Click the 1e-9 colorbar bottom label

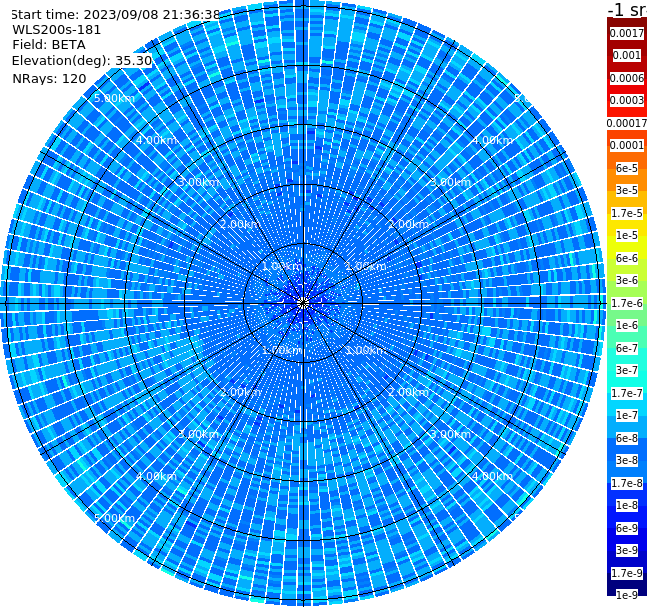(627, 595)
